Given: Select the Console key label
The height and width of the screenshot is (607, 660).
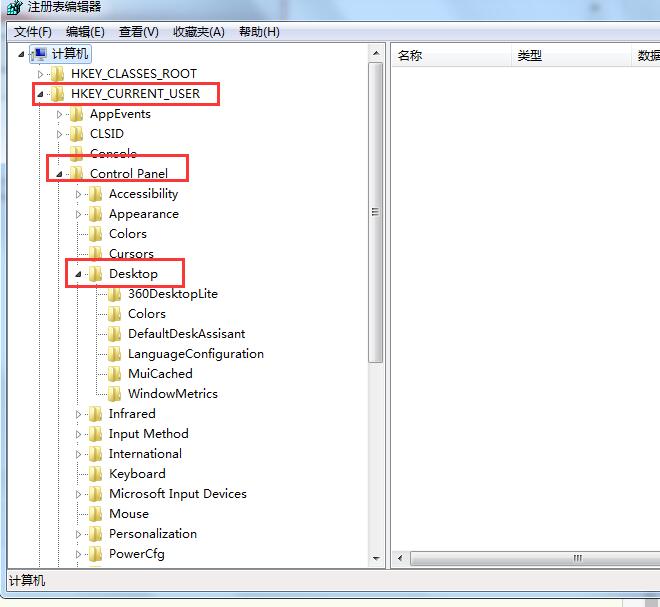Looking at the screenshot, I should 113,153.
